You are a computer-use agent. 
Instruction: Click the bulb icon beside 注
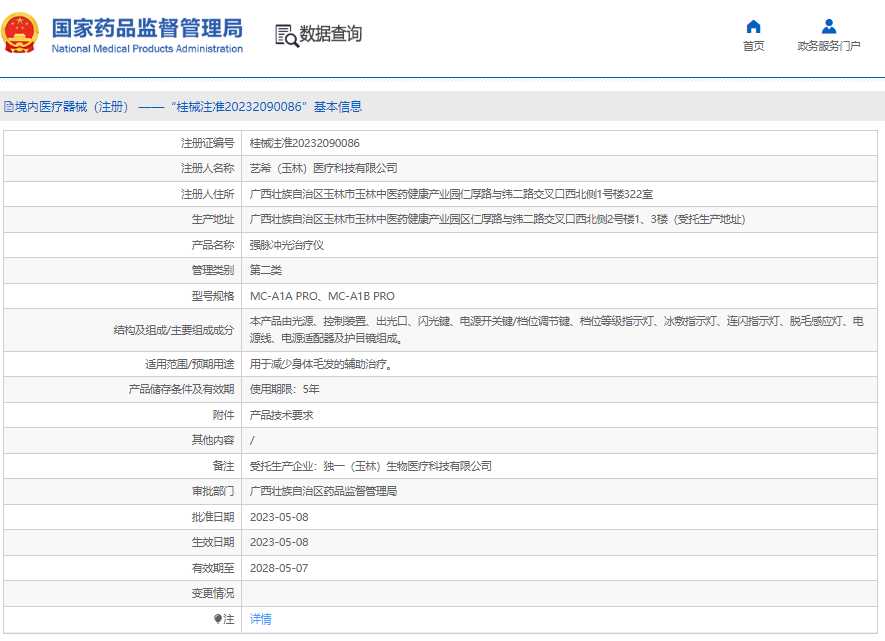click(x=218, y=619)
